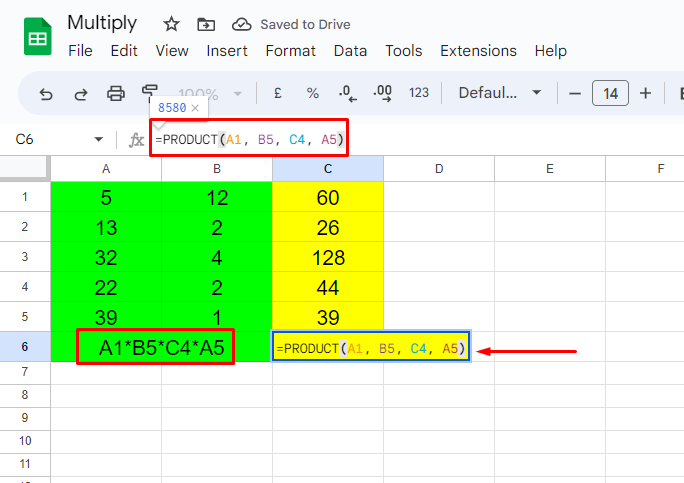Select cell C1 with value 60
This screenshot has width=684, height=483.
point(328,197)
